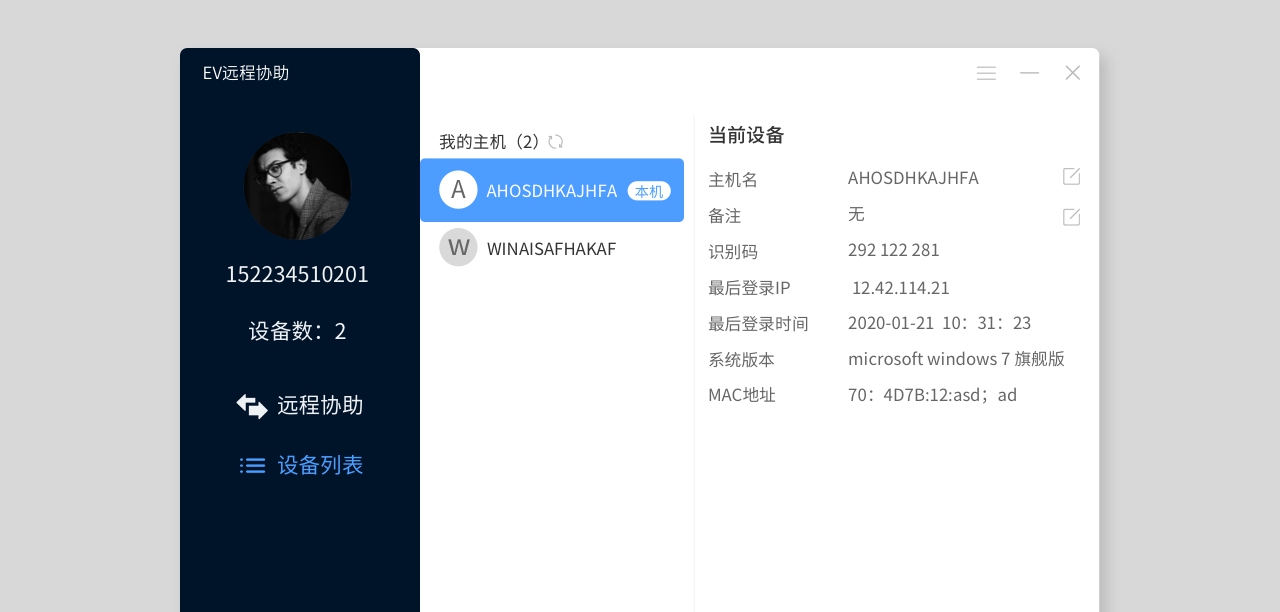Click the 最后登录IP address value
This screenshot has height=612, width=1280.
click(901, 287)
